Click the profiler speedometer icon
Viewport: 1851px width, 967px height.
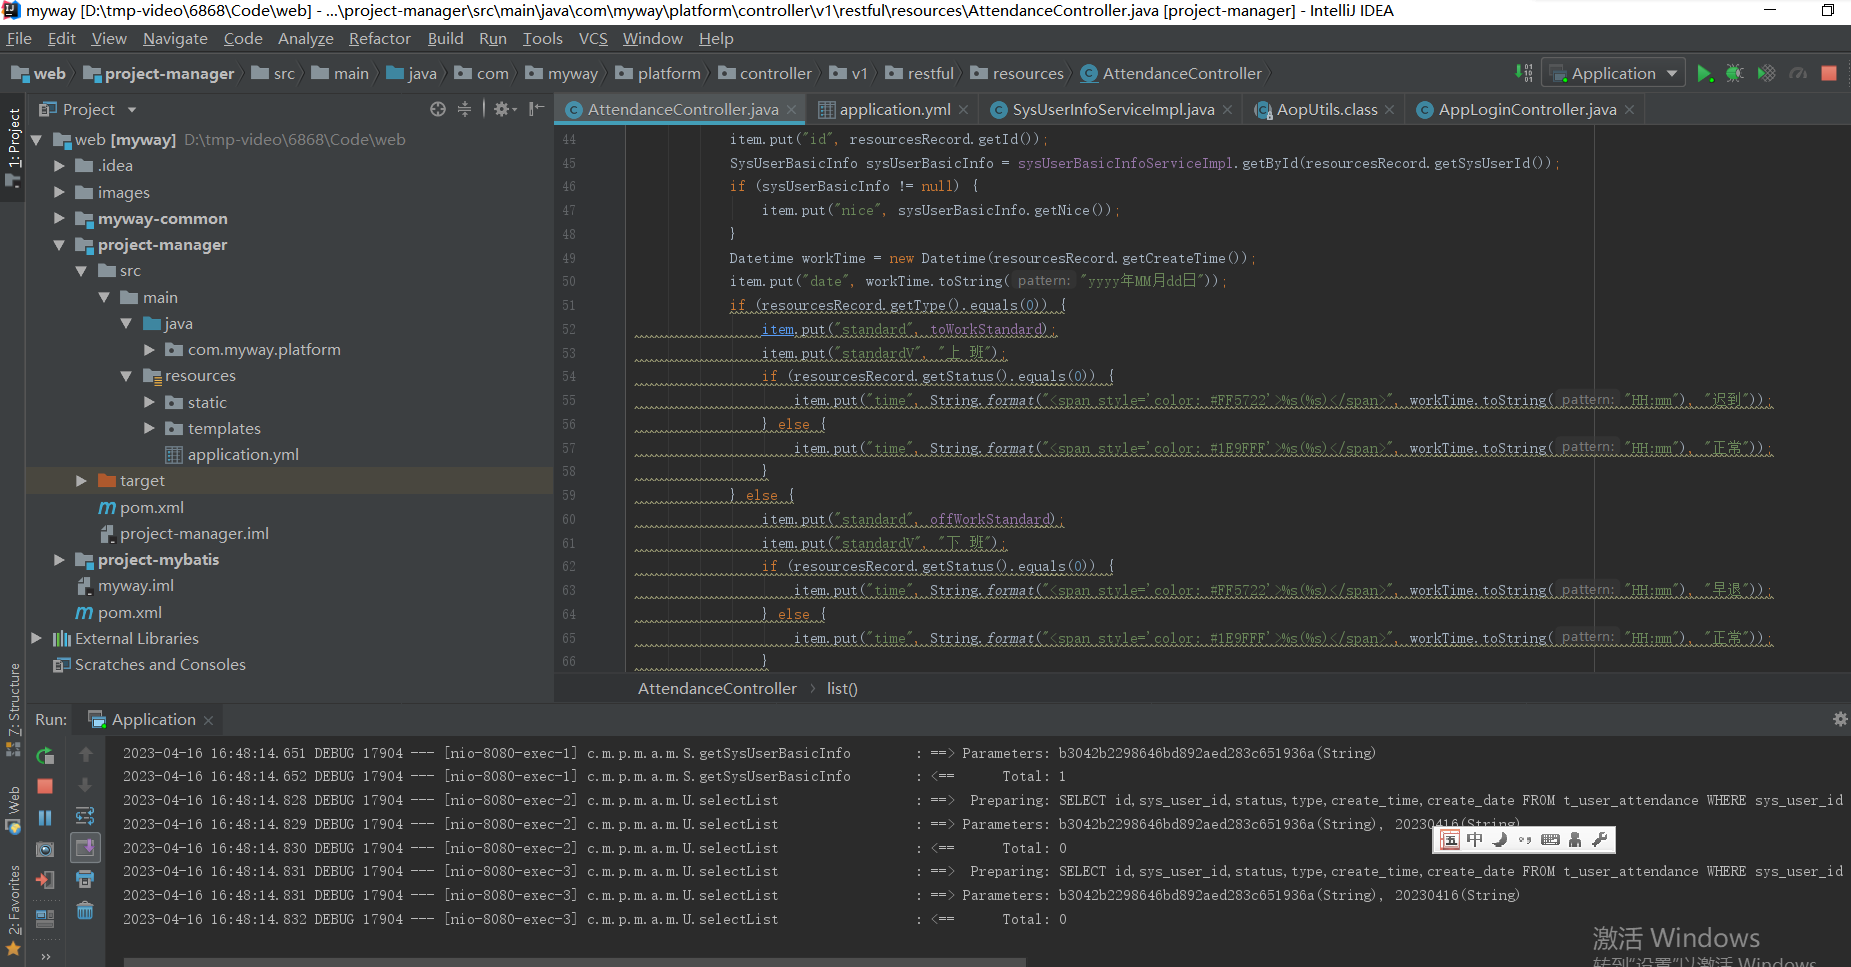1798,73
